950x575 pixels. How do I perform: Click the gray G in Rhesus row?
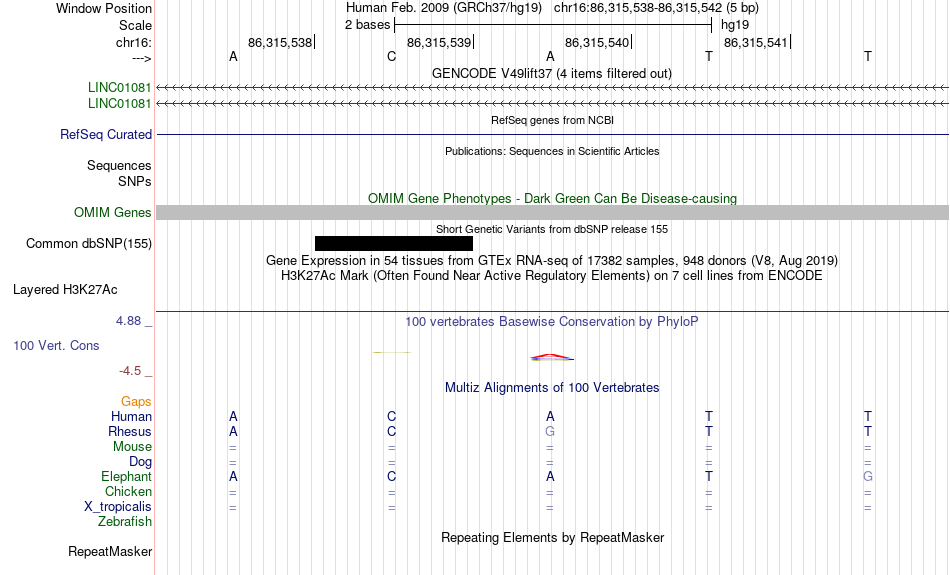550,431
